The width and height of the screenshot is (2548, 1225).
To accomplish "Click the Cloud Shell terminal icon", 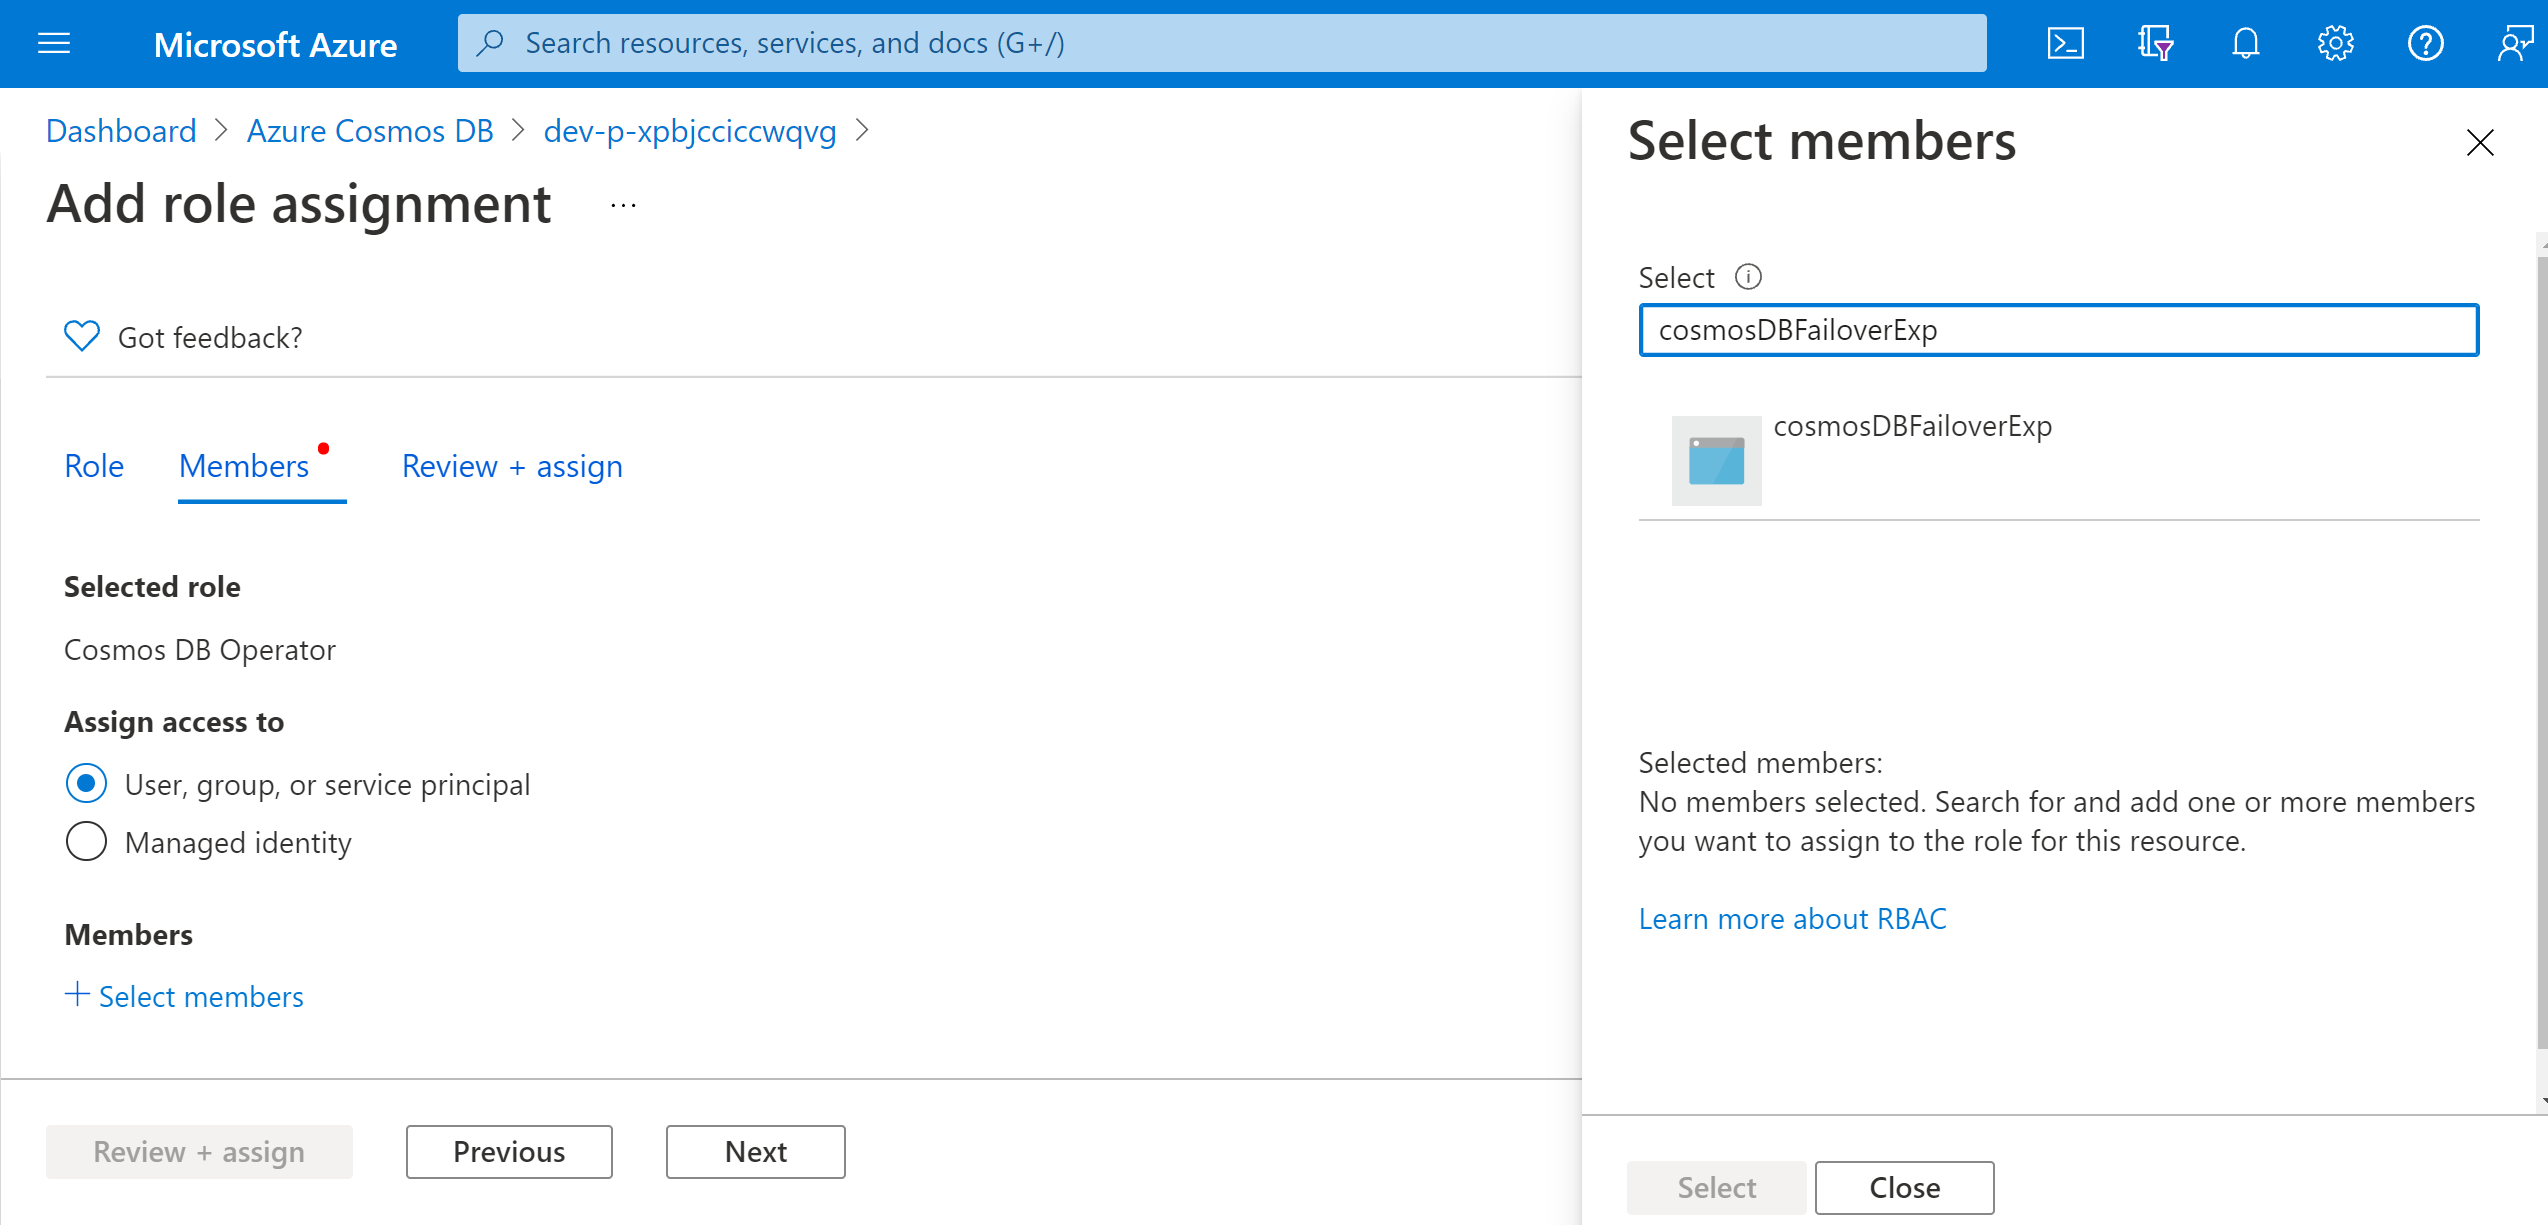I will click(2065, 44).
